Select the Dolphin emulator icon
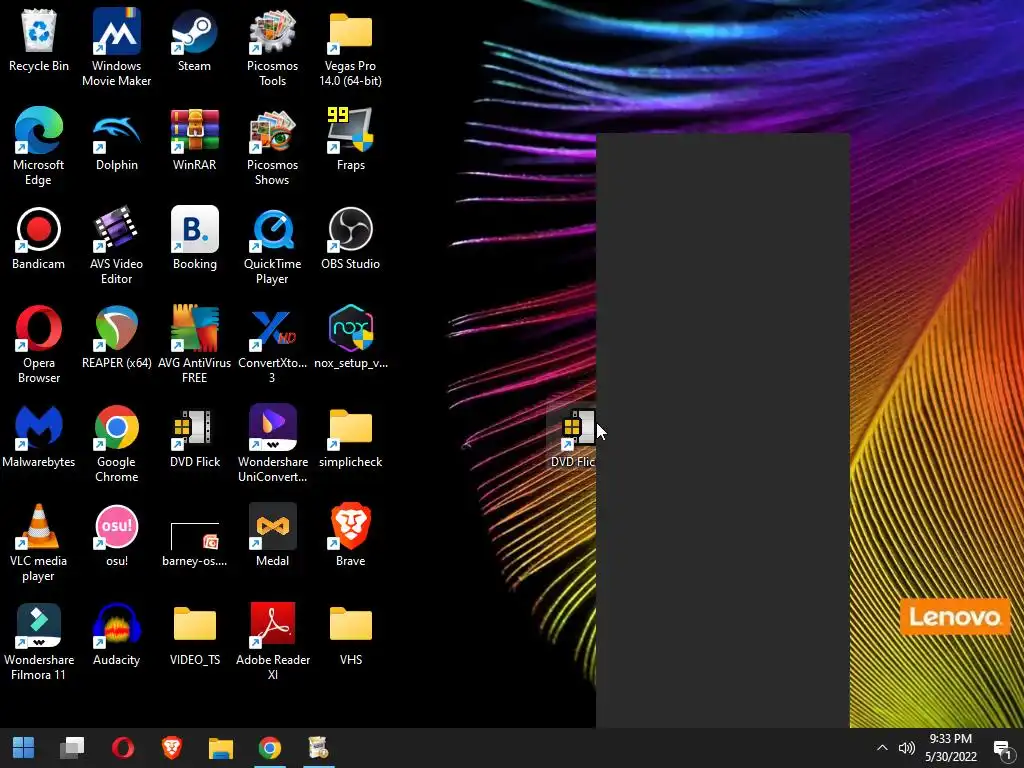The height and width of the screenshot is (768, 1024). click(x=116, y=140)
